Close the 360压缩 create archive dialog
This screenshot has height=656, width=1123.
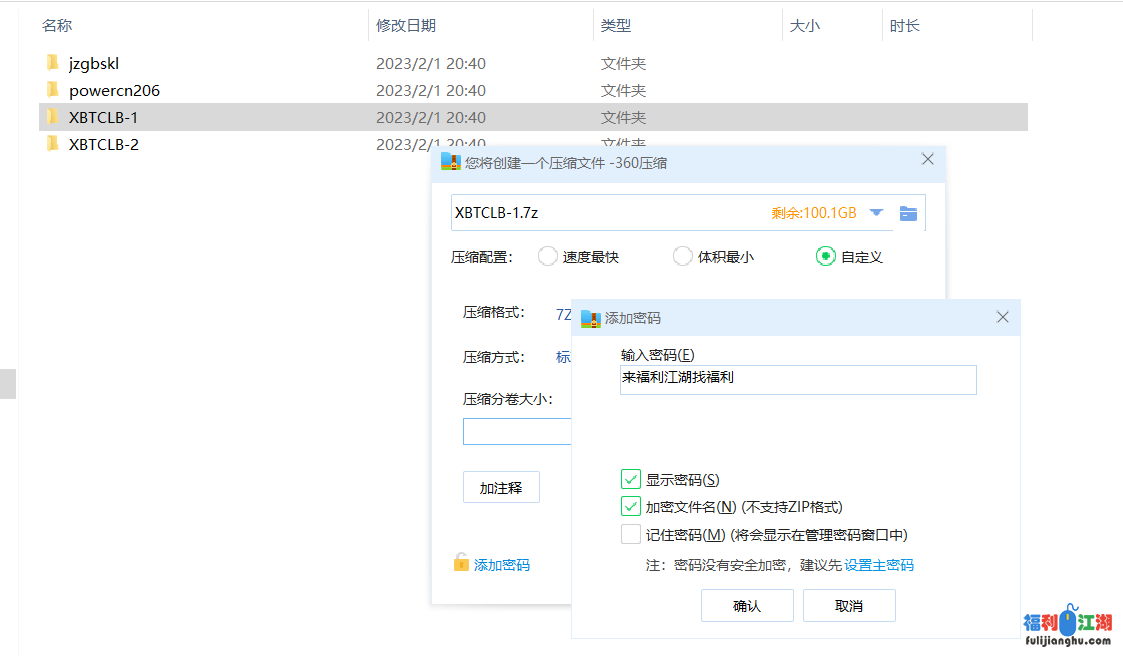pos(927,160)
